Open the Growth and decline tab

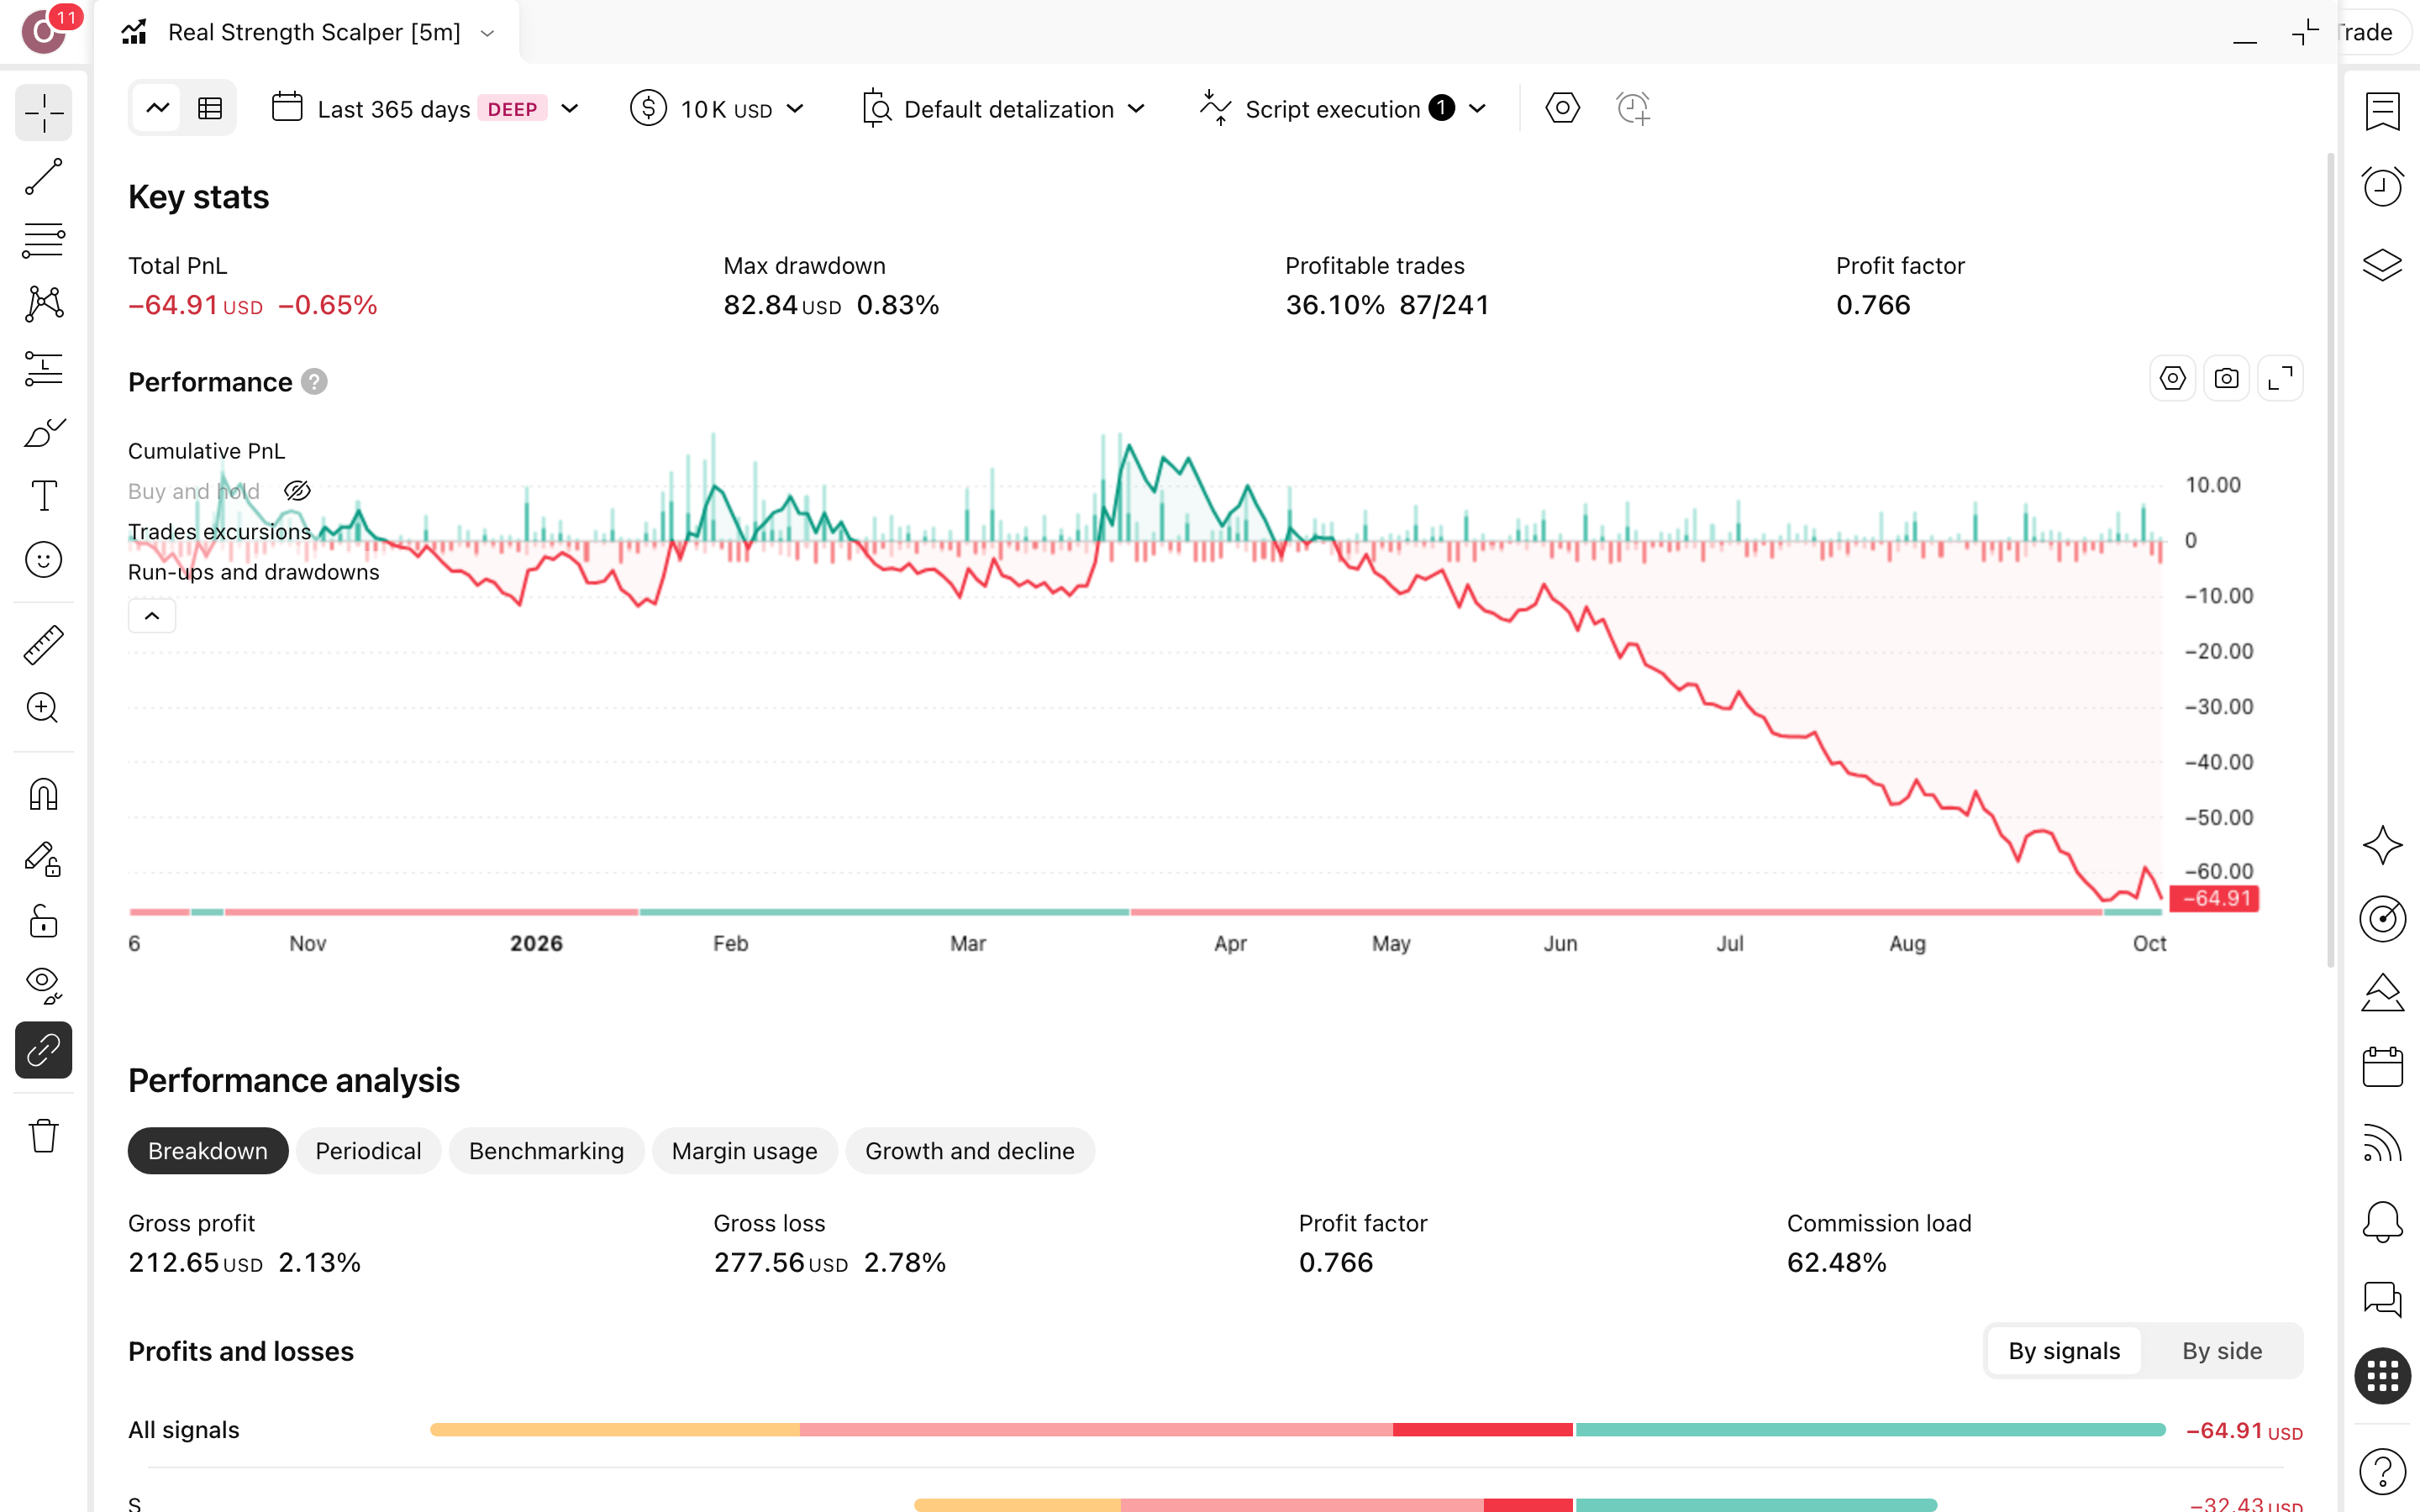click(969, 1151)
